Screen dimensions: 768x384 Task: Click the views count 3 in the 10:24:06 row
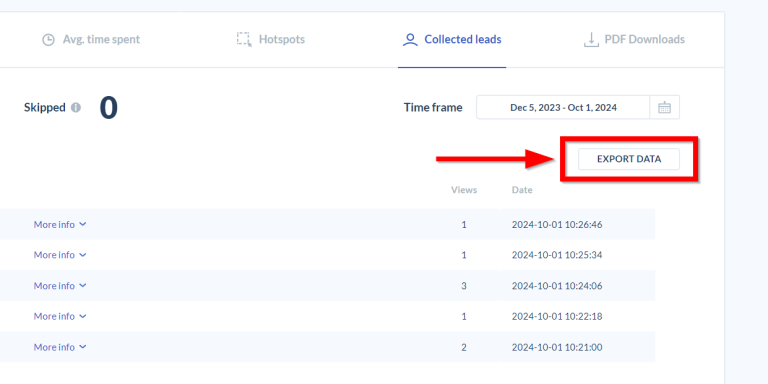click(x=464, y=286)
